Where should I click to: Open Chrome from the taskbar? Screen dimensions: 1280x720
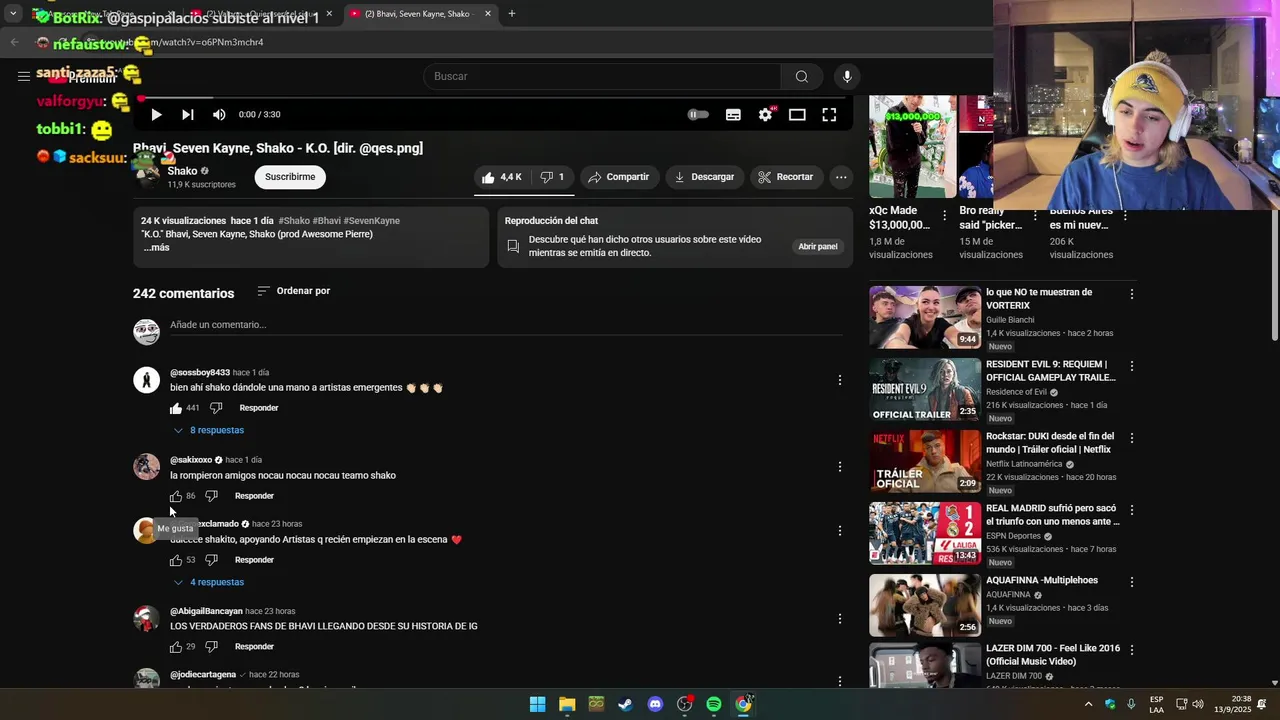pyautogui.click(x=743, y=704)
